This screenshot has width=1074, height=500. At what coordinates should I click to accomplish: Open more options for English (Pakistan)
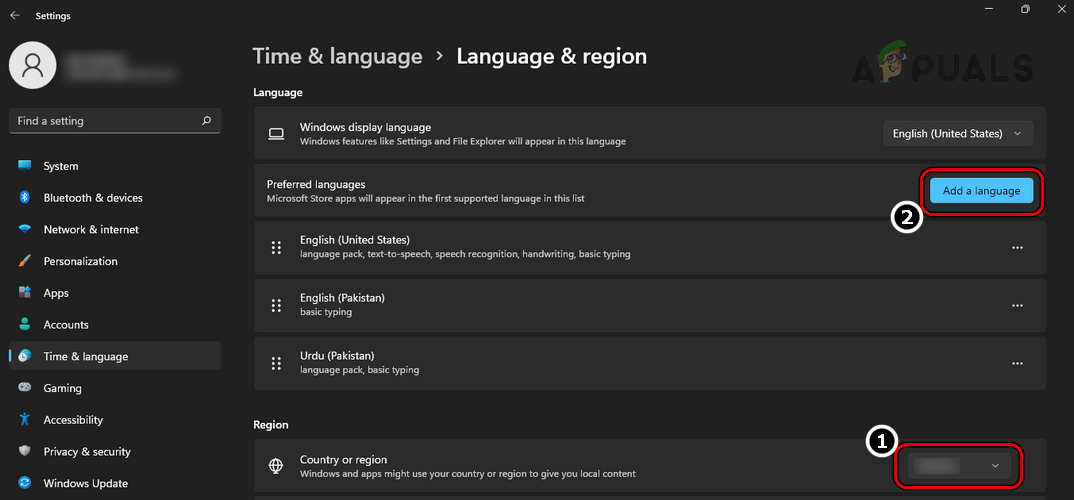[x=1017, y=305]
